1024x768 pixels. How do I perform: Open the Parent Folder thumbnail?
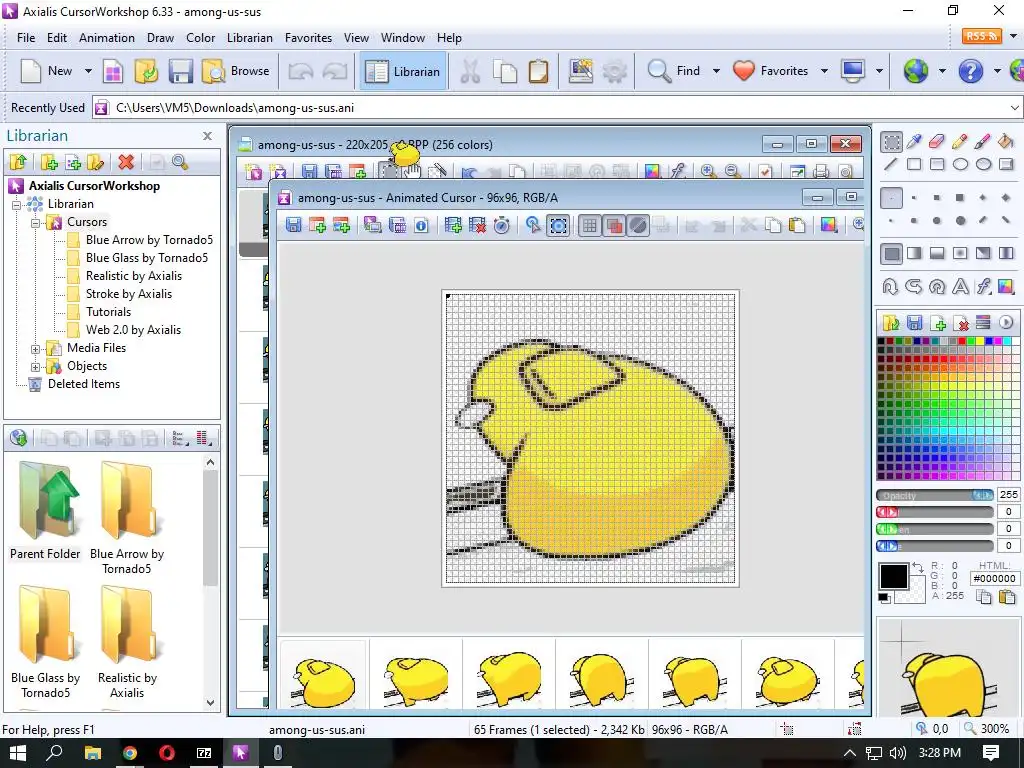click(x=45, y=511)
